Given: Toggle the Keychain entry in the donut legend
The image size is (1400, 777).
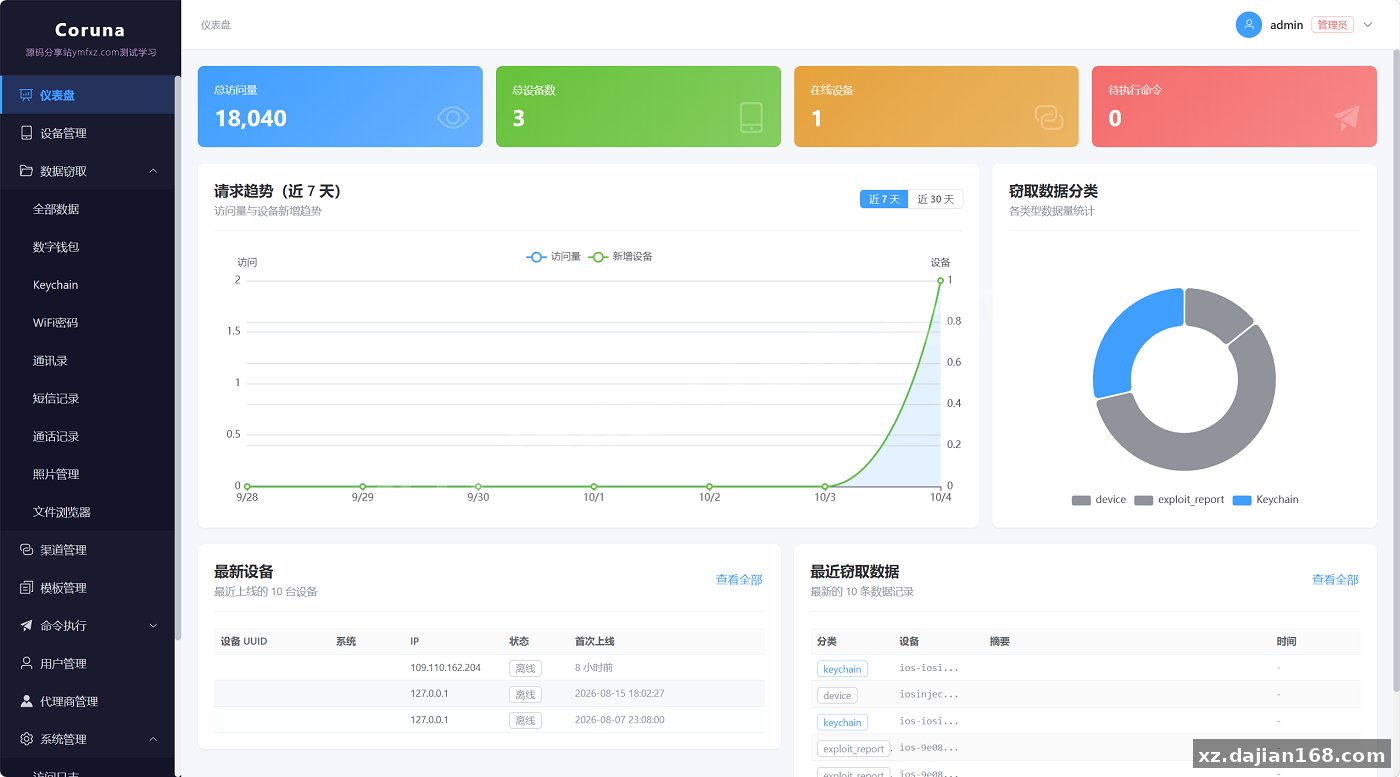Looking at the screenshot, I should pyautogui.click(x=1266, y=500).
